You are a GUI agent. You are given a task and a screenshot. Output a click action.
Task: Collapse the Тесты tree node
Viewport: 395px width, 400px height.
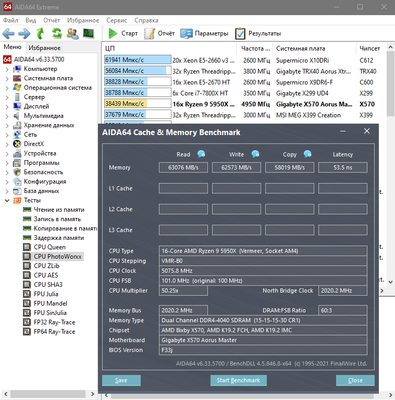(7, 201)
